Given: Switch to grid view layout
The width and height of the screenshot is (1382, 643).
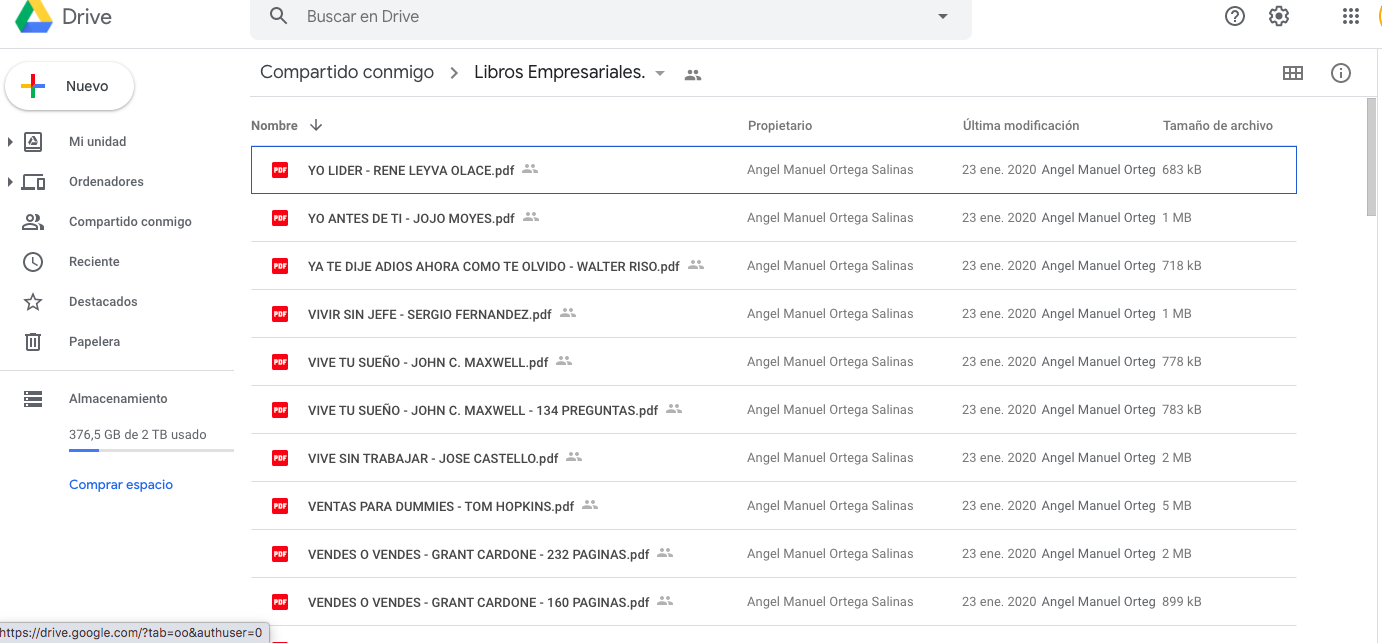Looking at the screenshot, I should pos(1293,73).
